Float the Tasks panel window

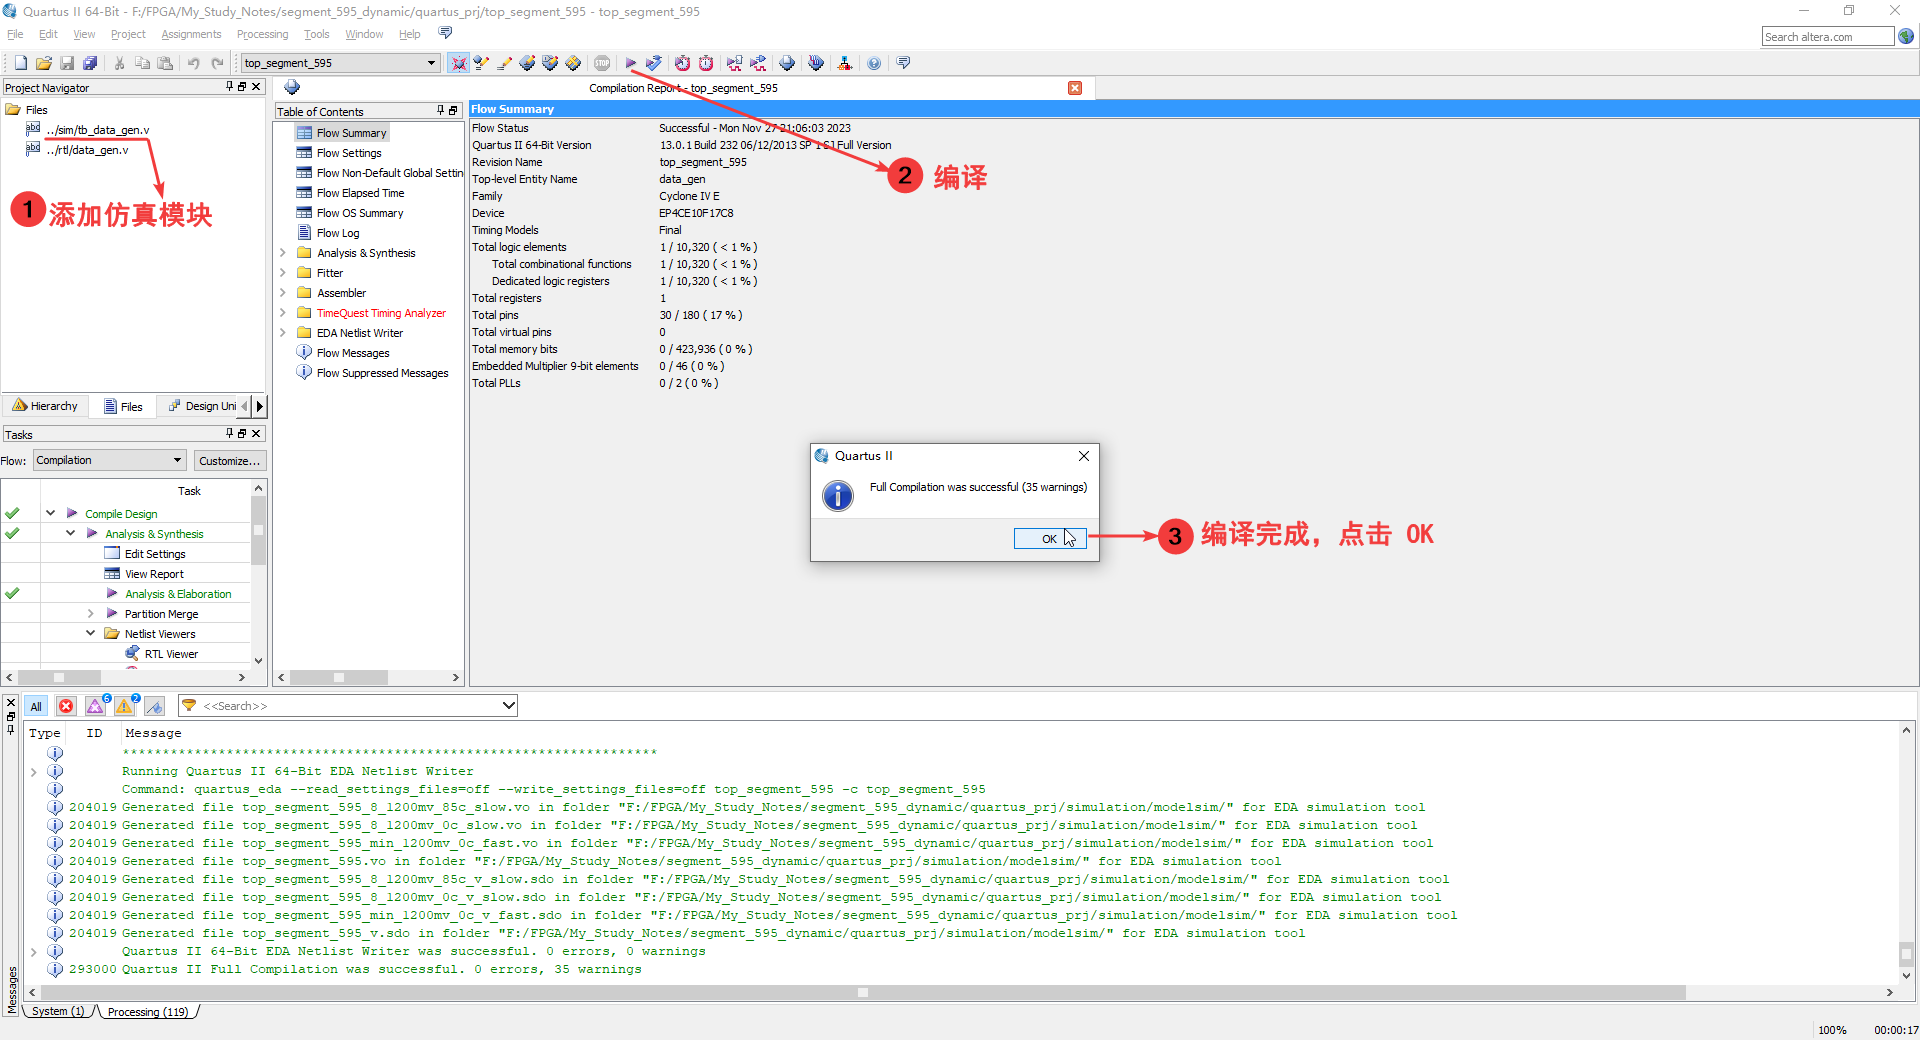click(242, 434)
